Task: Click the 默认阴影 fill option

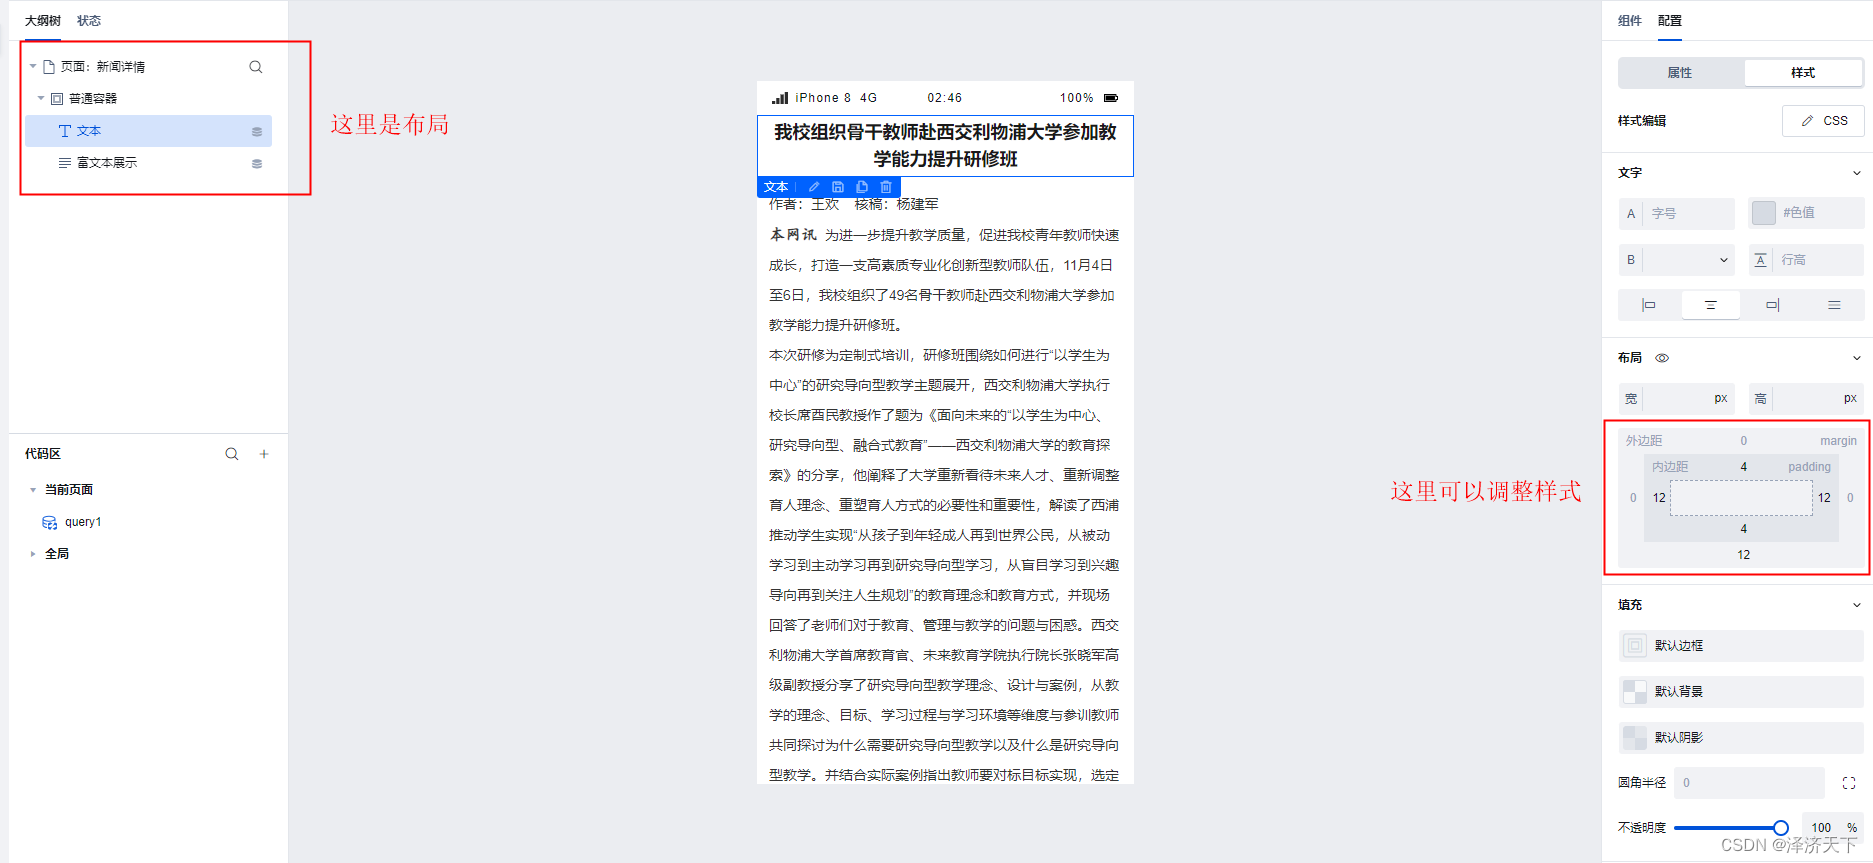Action: point(1741,738)
